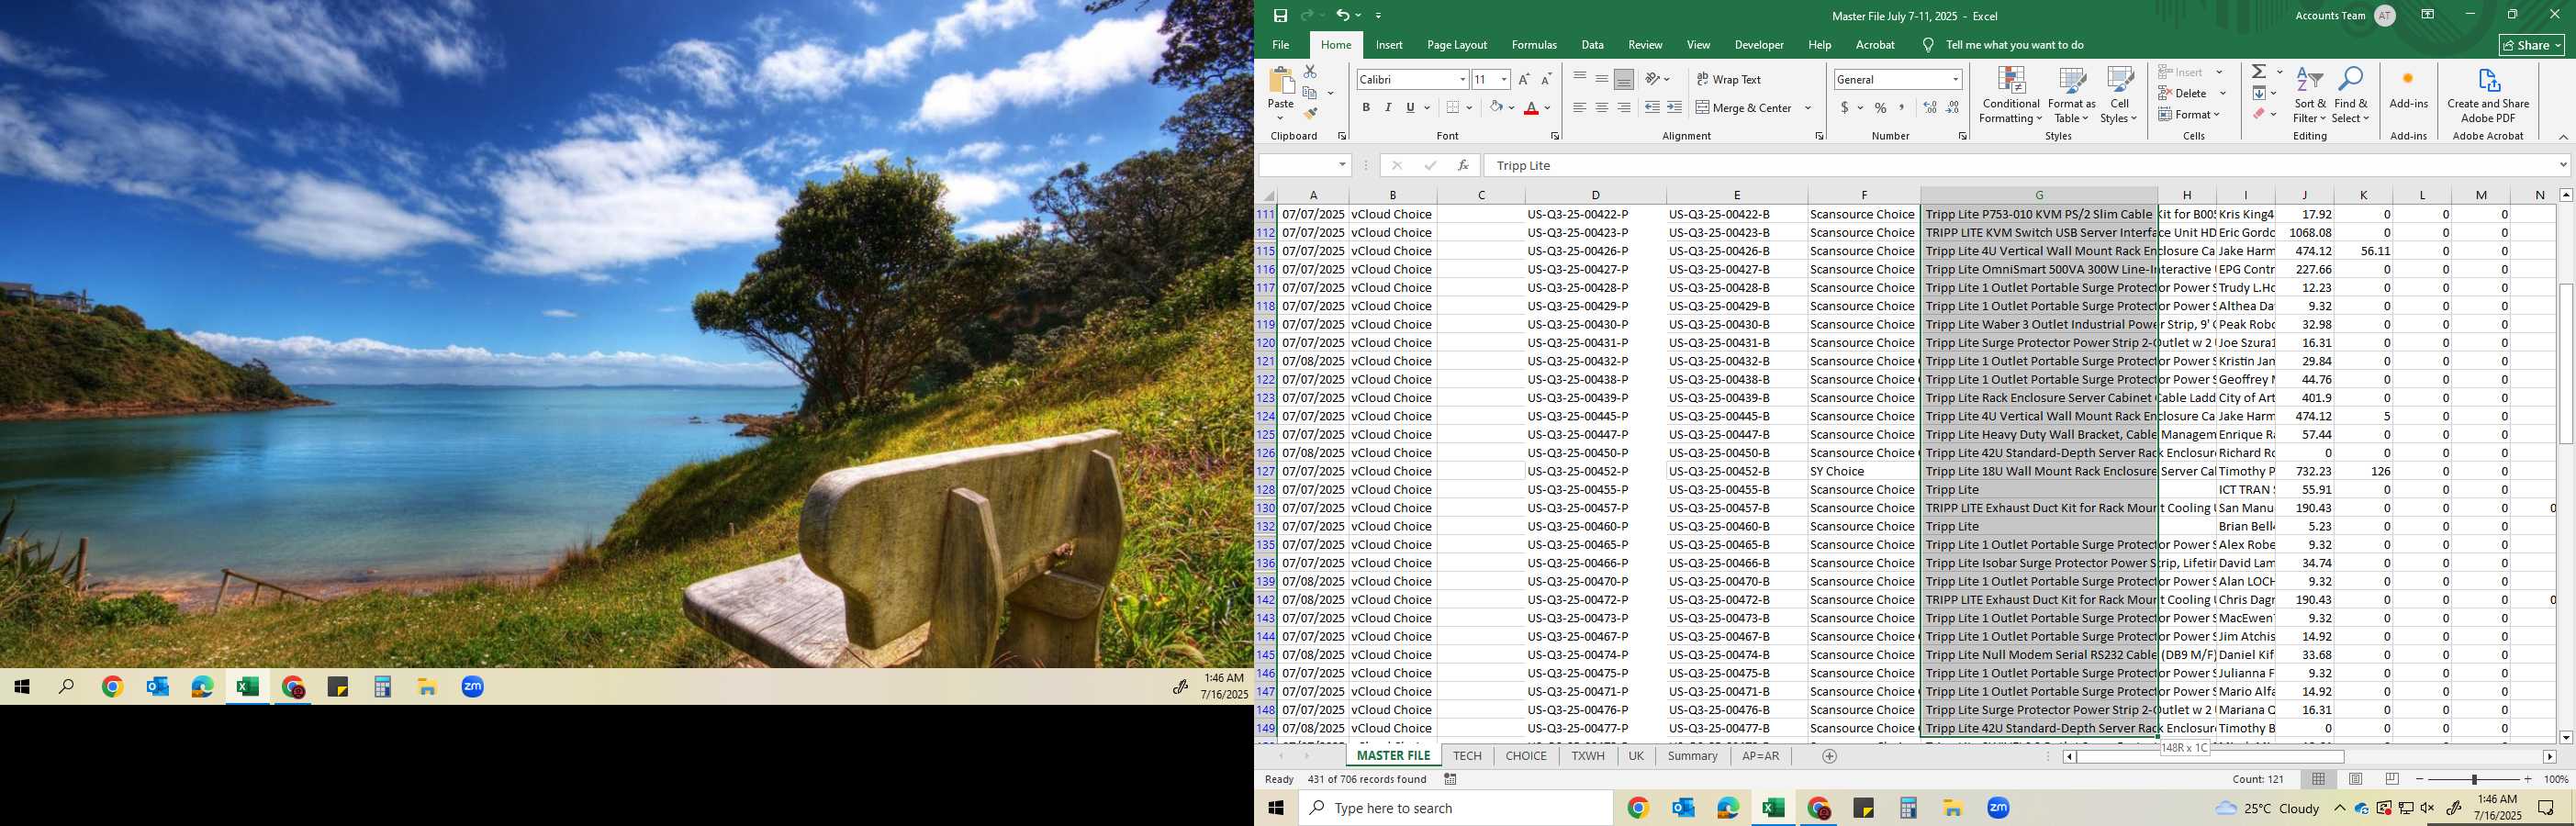Viewport: 2576px width, 826px height.
Task: Click the Orientation text angle icon
Action: [x=1653, y=79]
